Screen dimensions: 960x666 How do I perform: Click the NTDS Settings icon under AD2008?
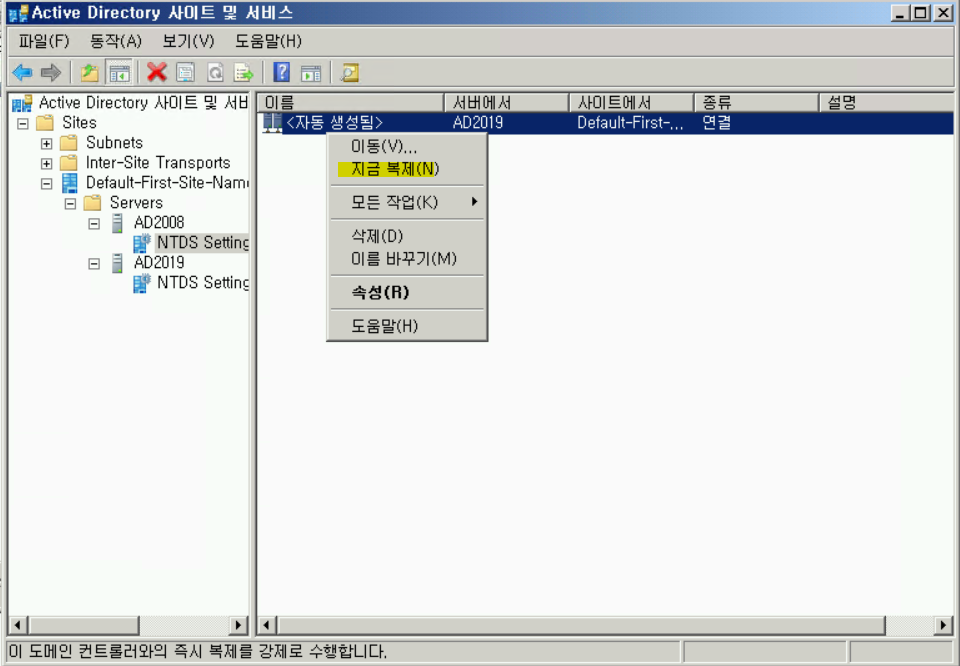pyautogui.click(x=141, y=243)
